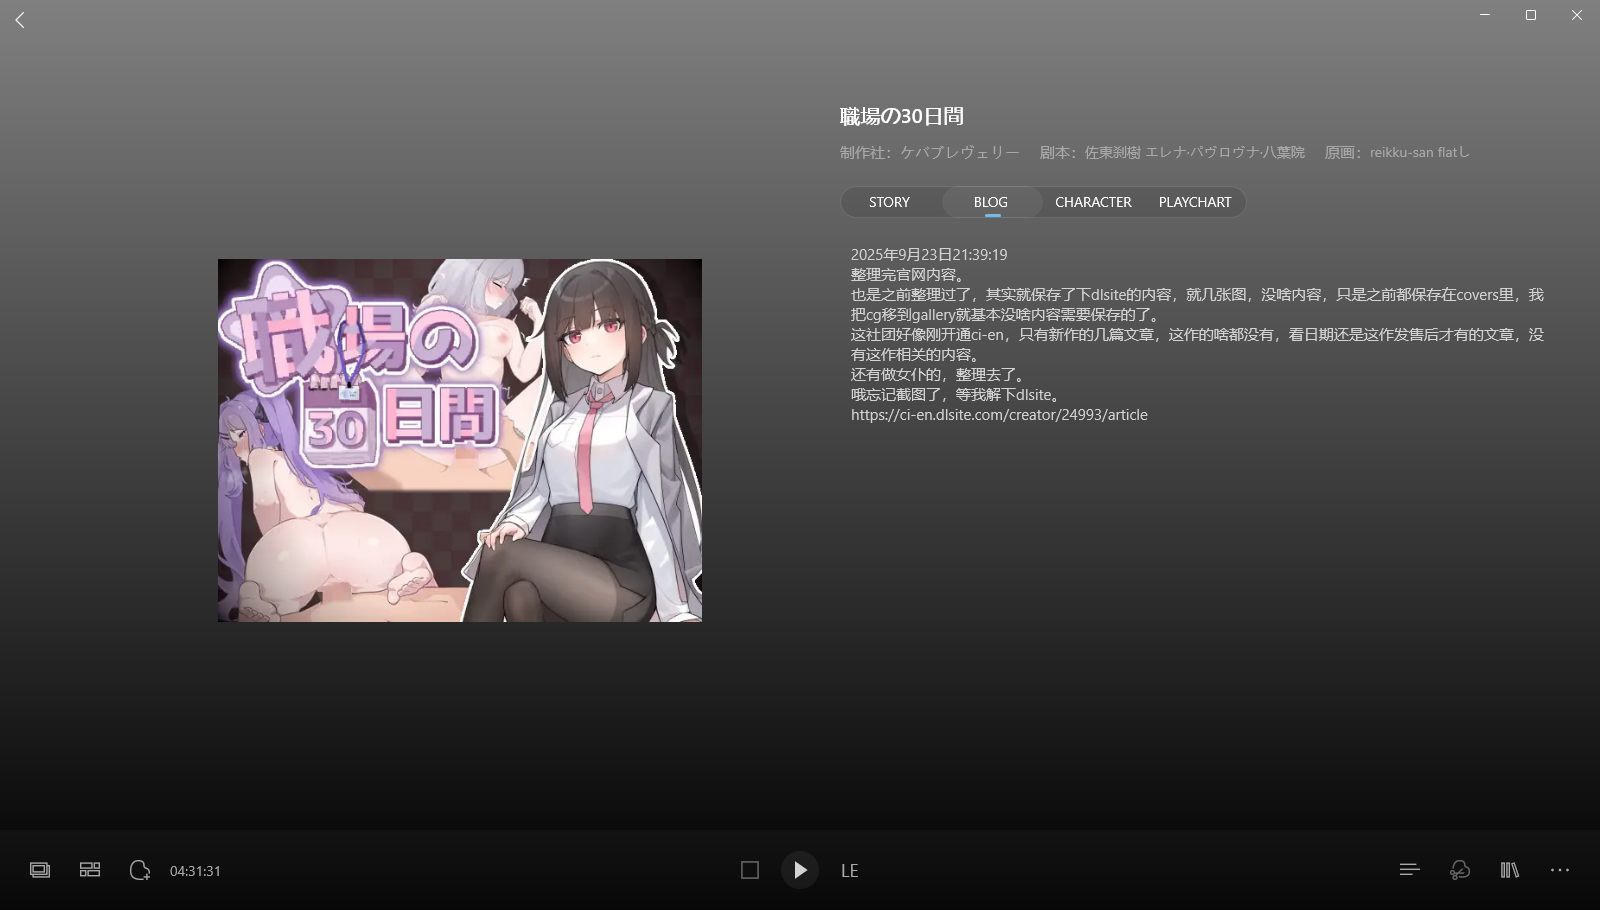The height and width of the screenshot is (910, 1600).
Task: Click the cloud sync icon
Action: coord(1460,870)
